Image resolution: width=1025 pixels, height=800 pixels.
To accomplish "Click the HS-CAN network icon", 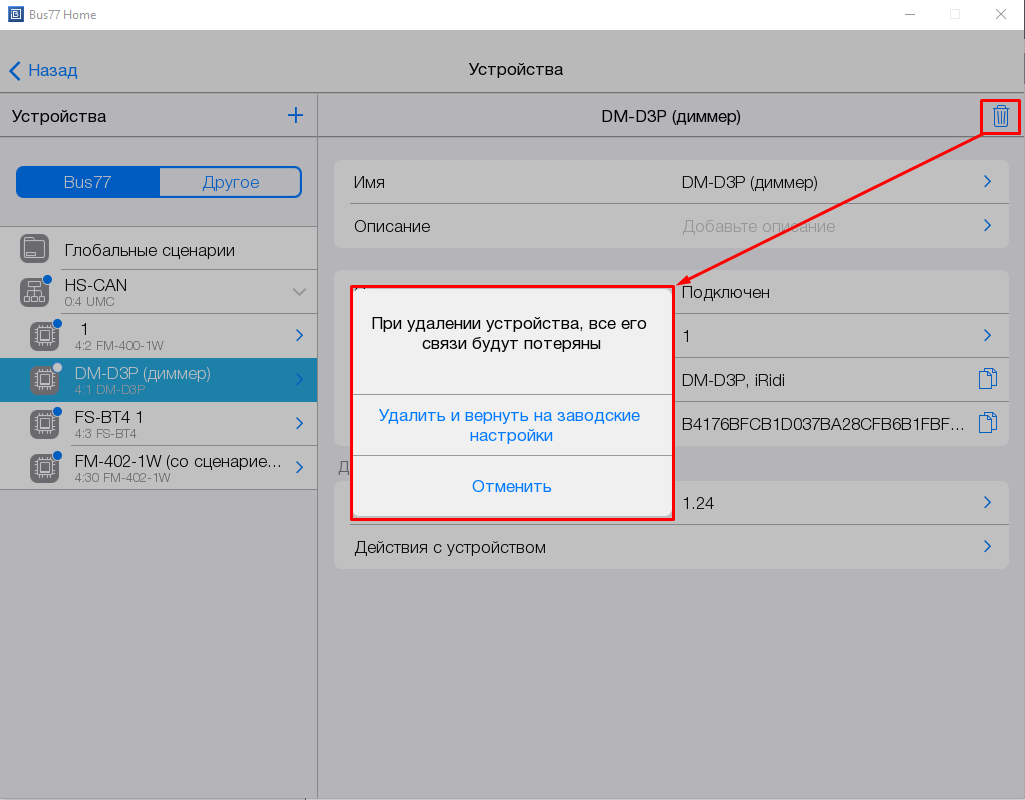I will point(35,292).
